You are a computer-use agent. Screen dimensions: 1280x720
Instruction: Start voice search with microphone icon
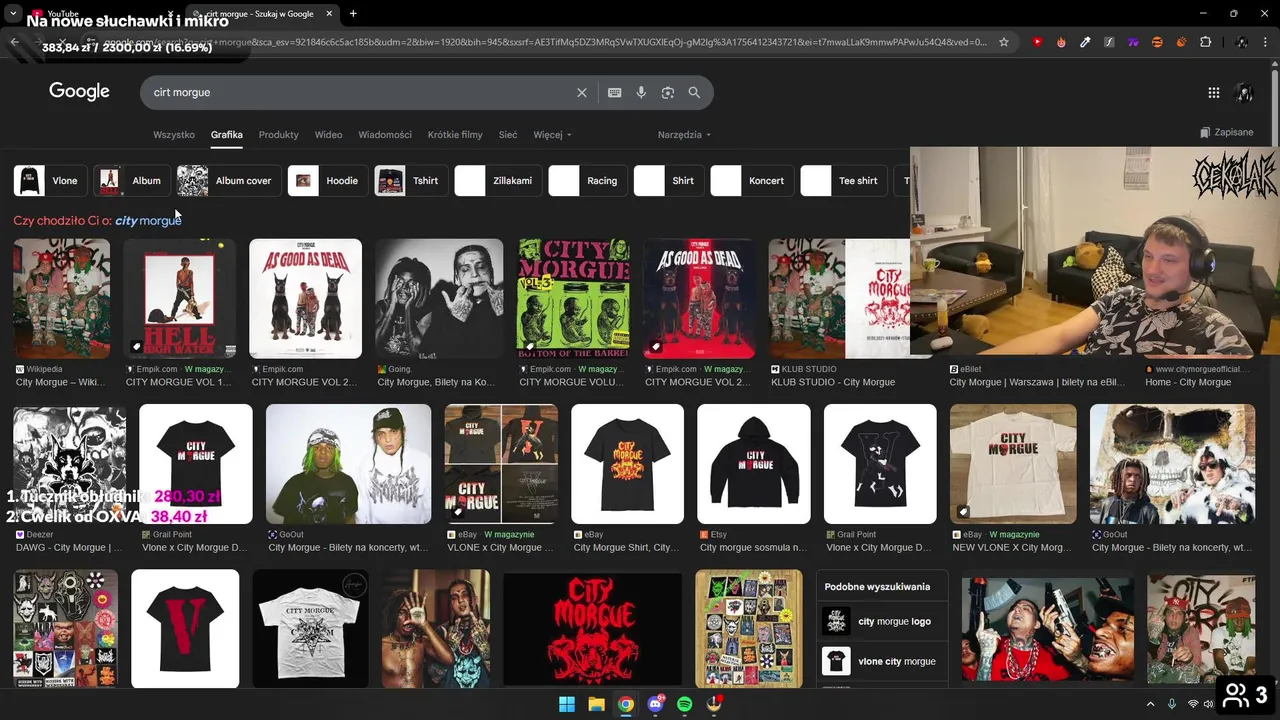(641, 92)
